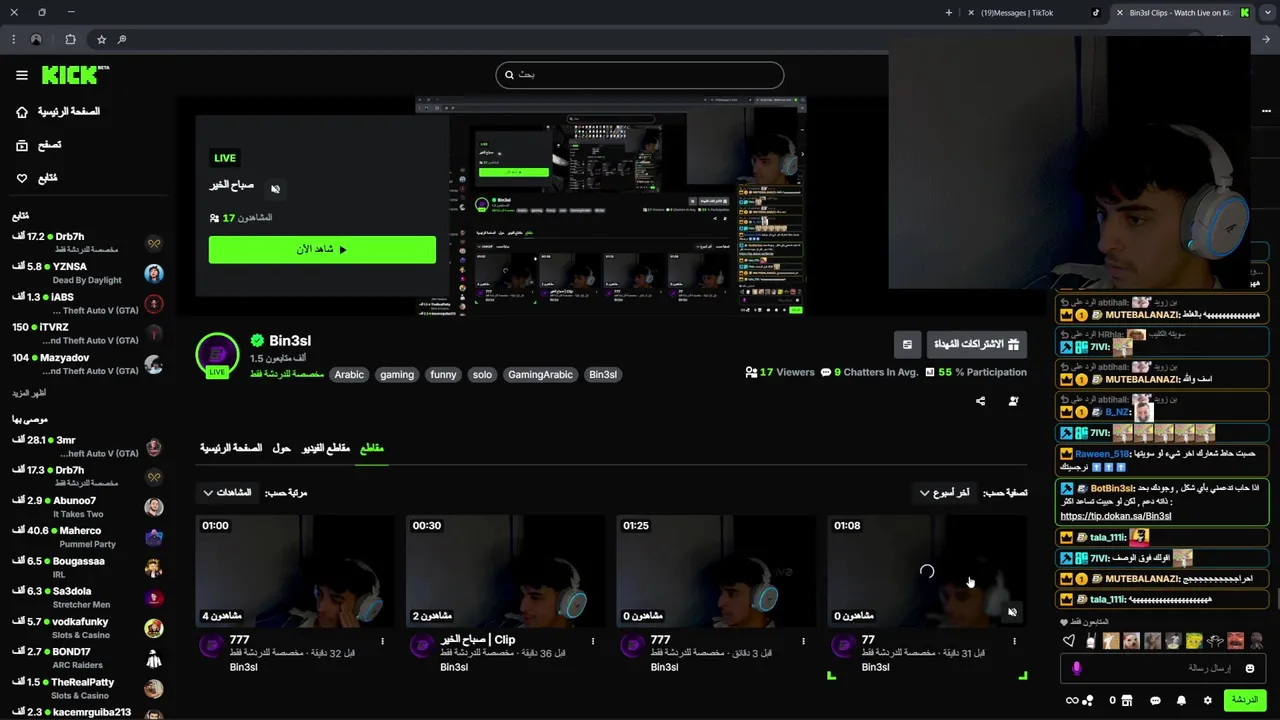Click the GamingArabic tag chip
This screenshot has width=1280, height=720.
pyautogui.click(x=540, y=375)
